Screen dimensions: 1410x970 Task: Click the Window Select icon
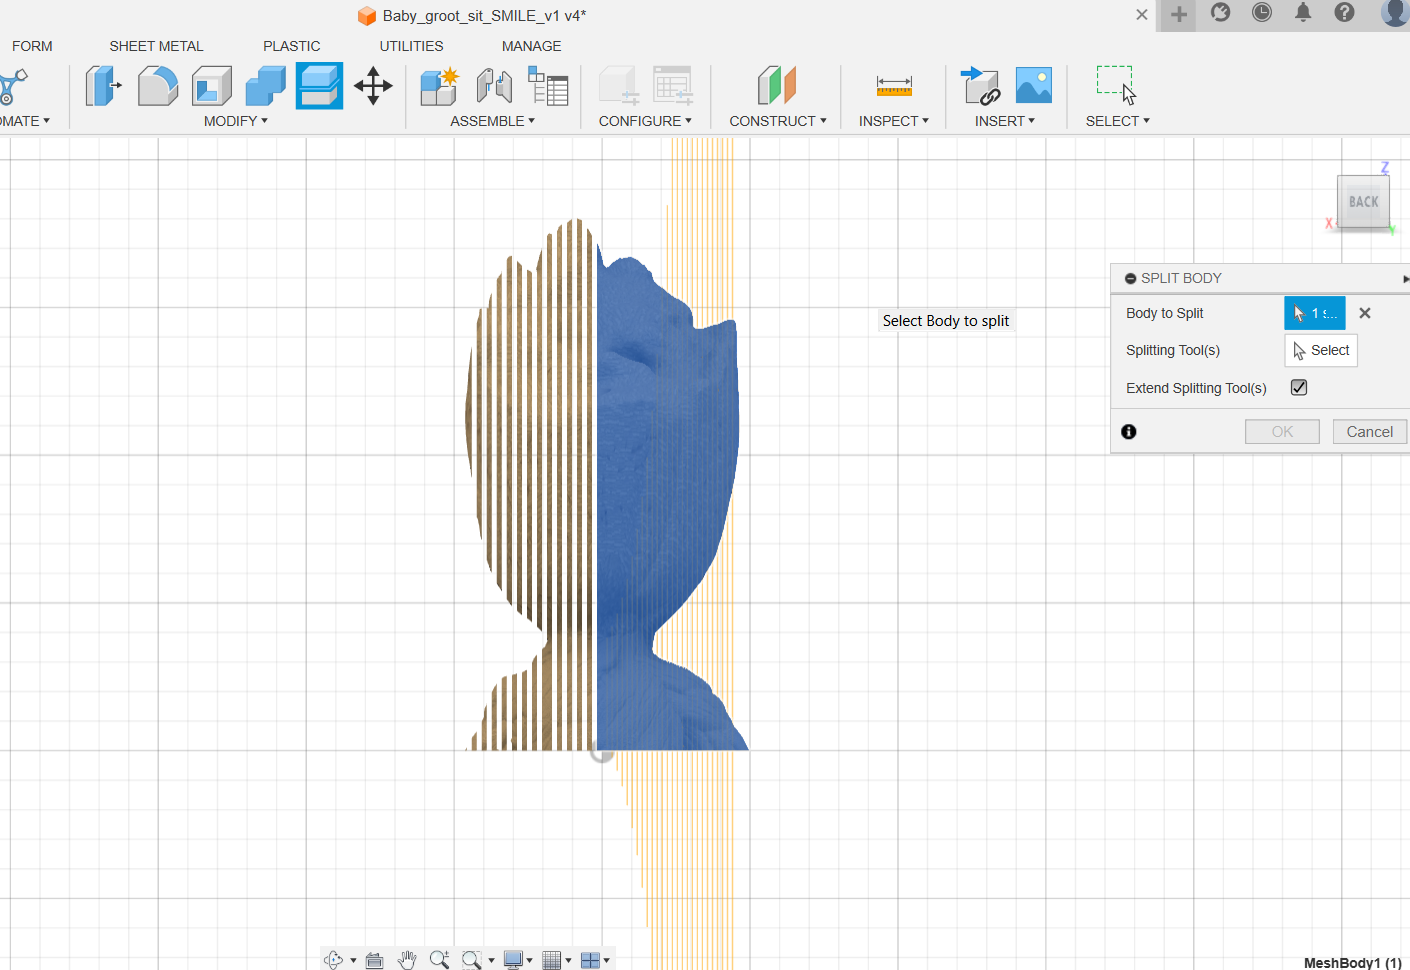1117,85
